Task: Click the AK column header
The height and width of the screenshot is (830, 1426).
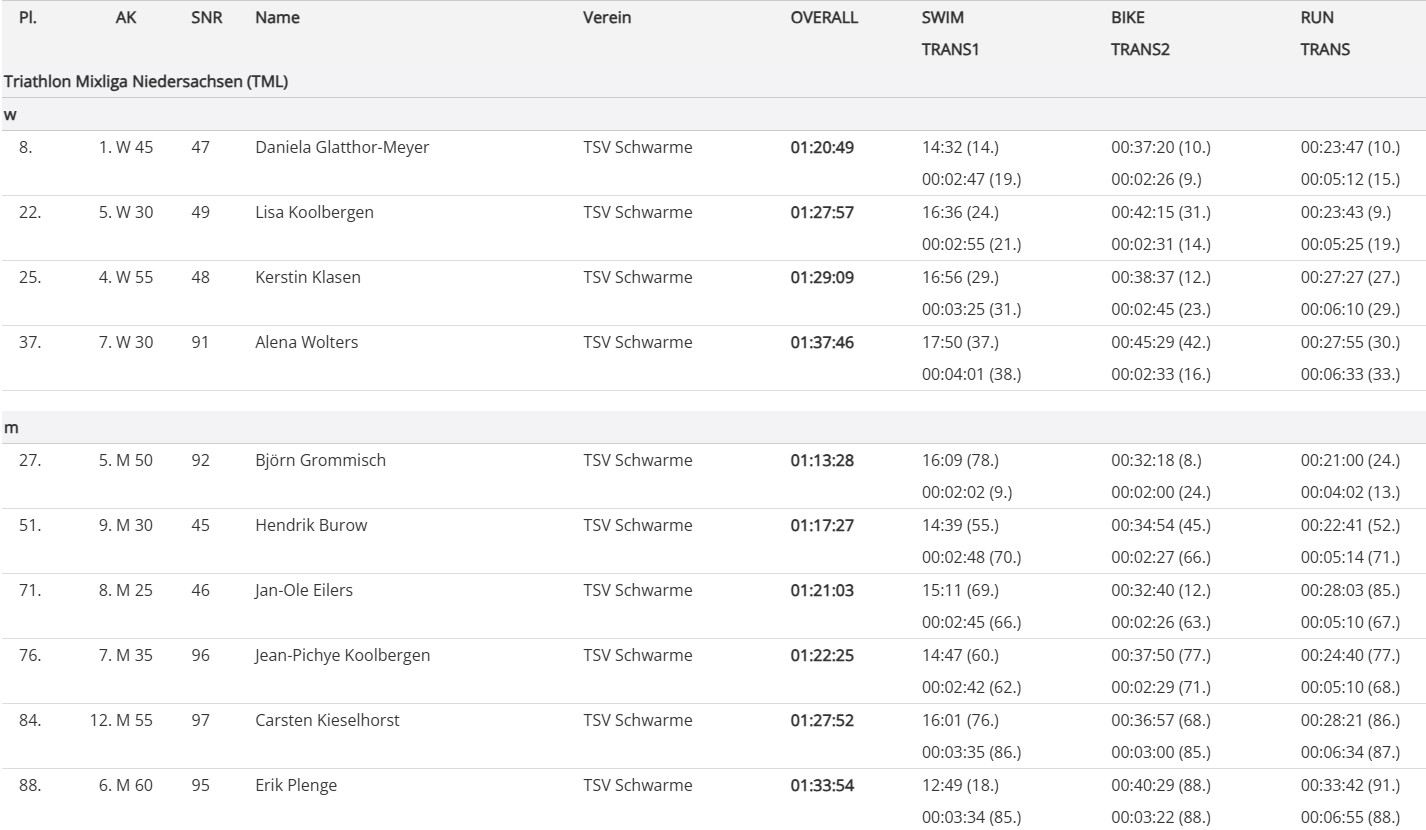Action: pyautogui.click(x=126, y=17)
